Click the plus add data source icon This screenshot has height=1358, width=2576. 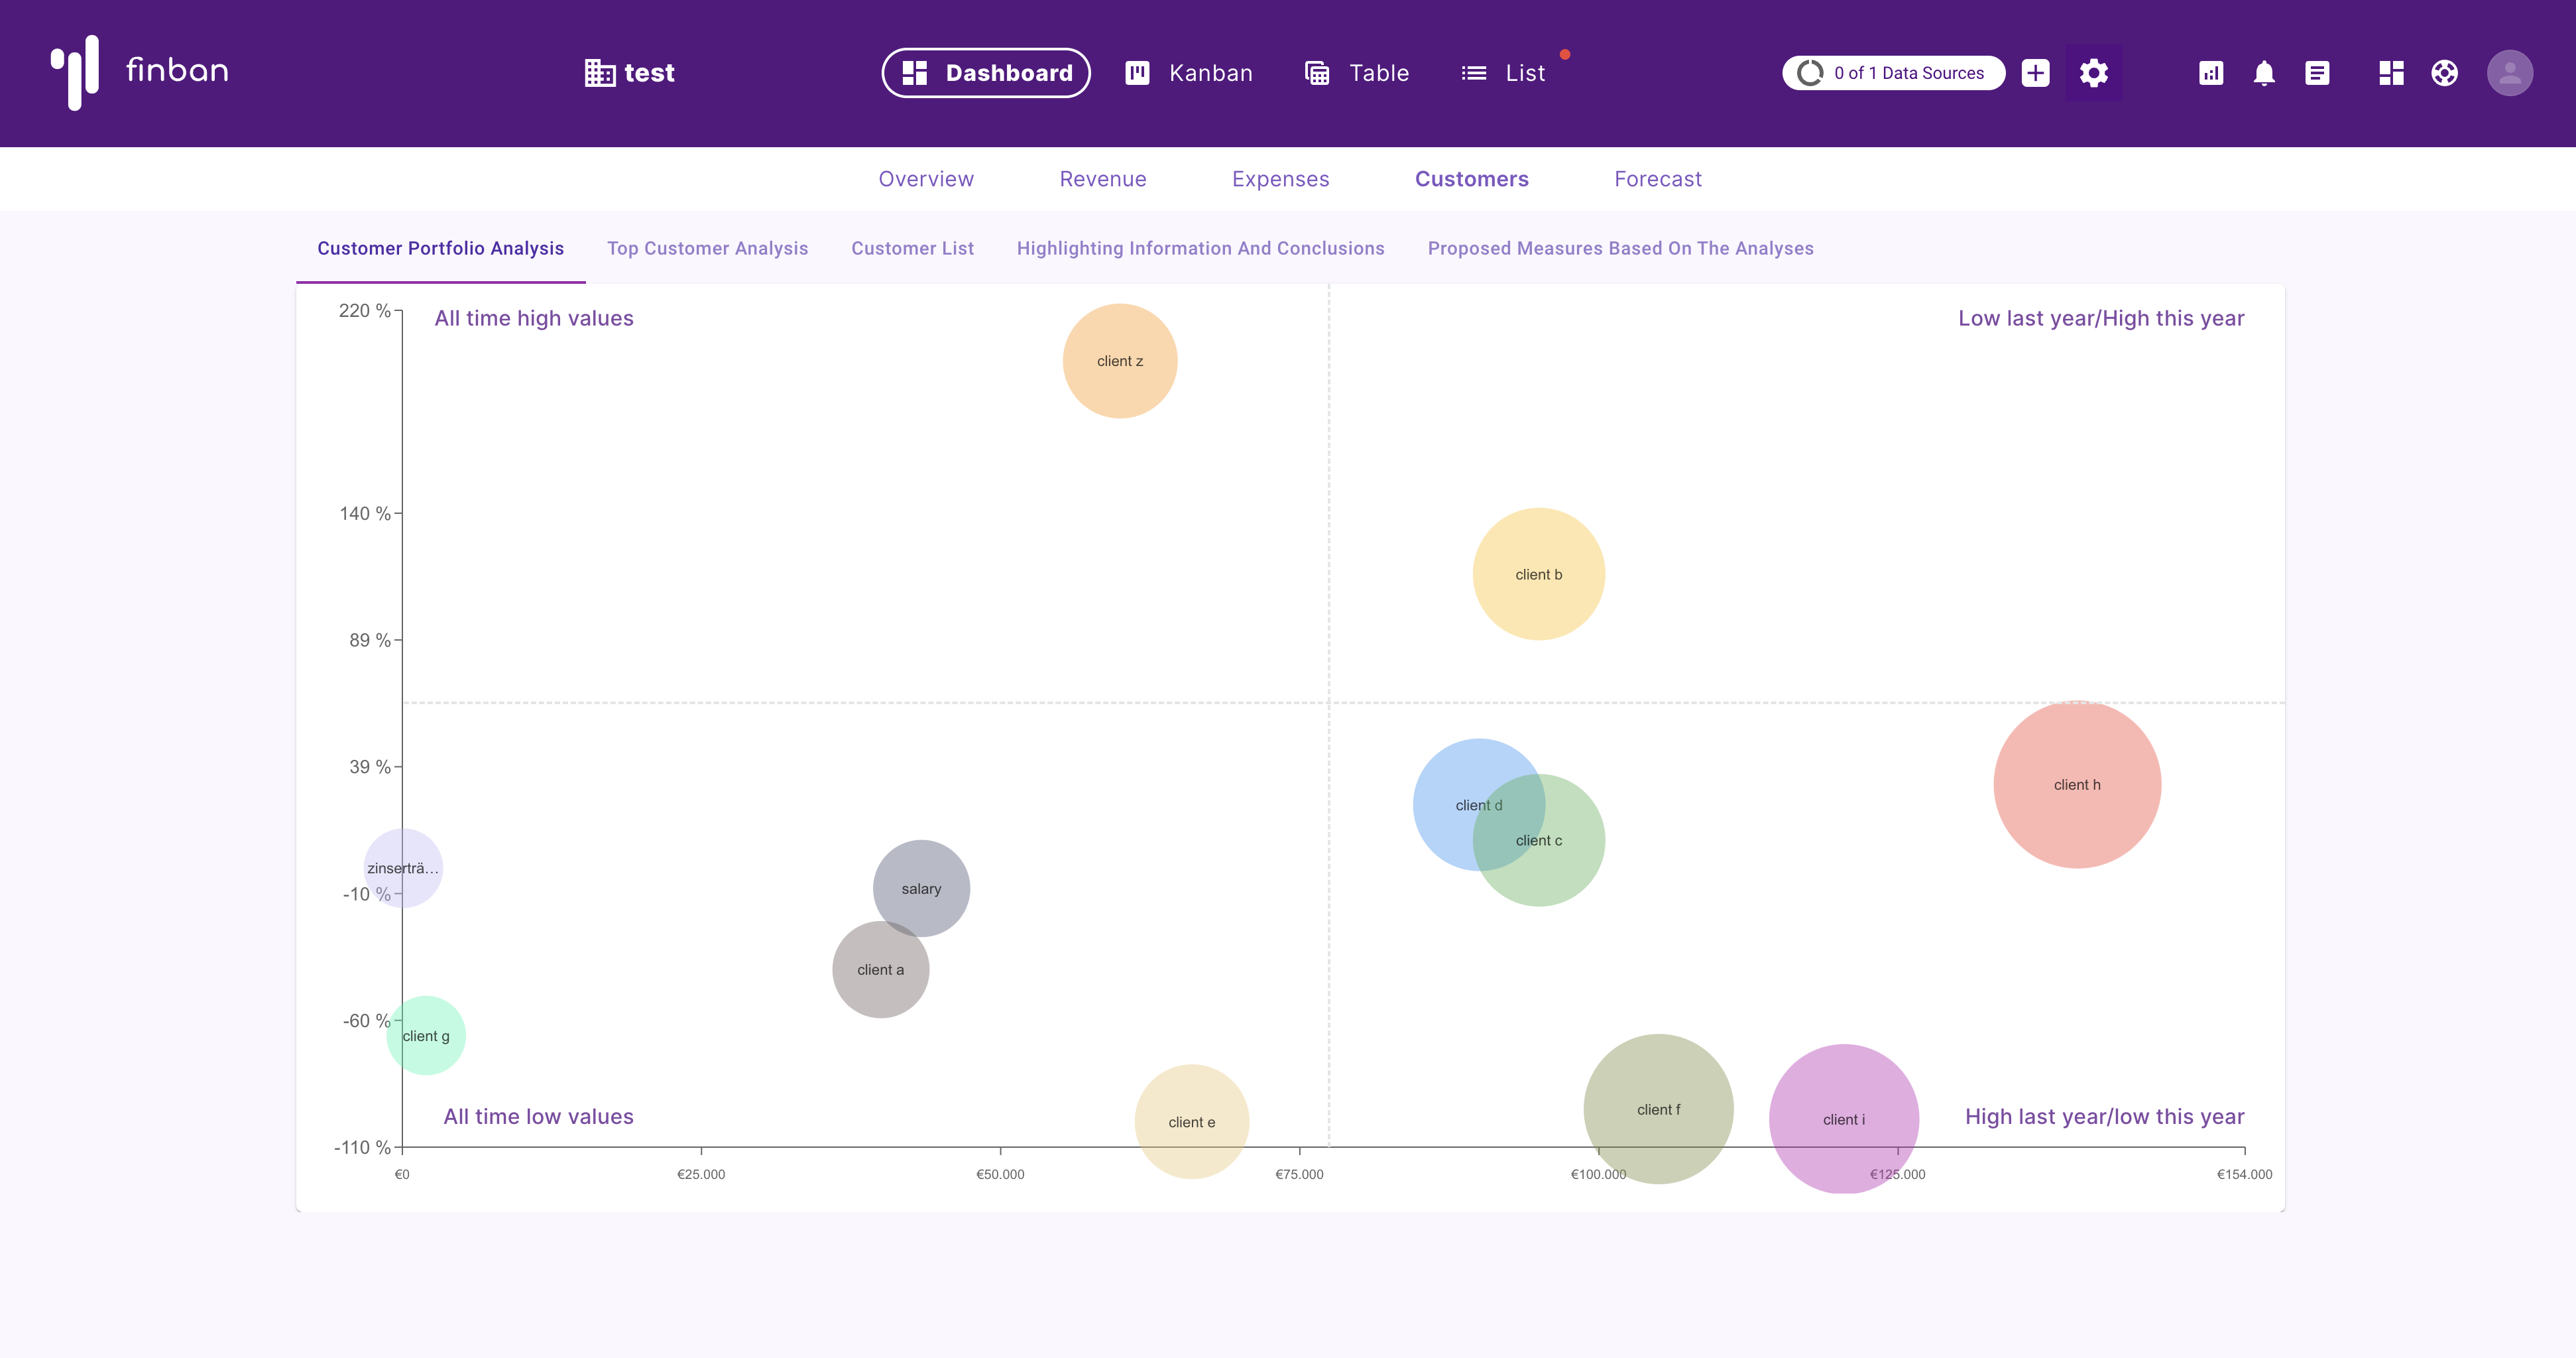point(2035,73)
